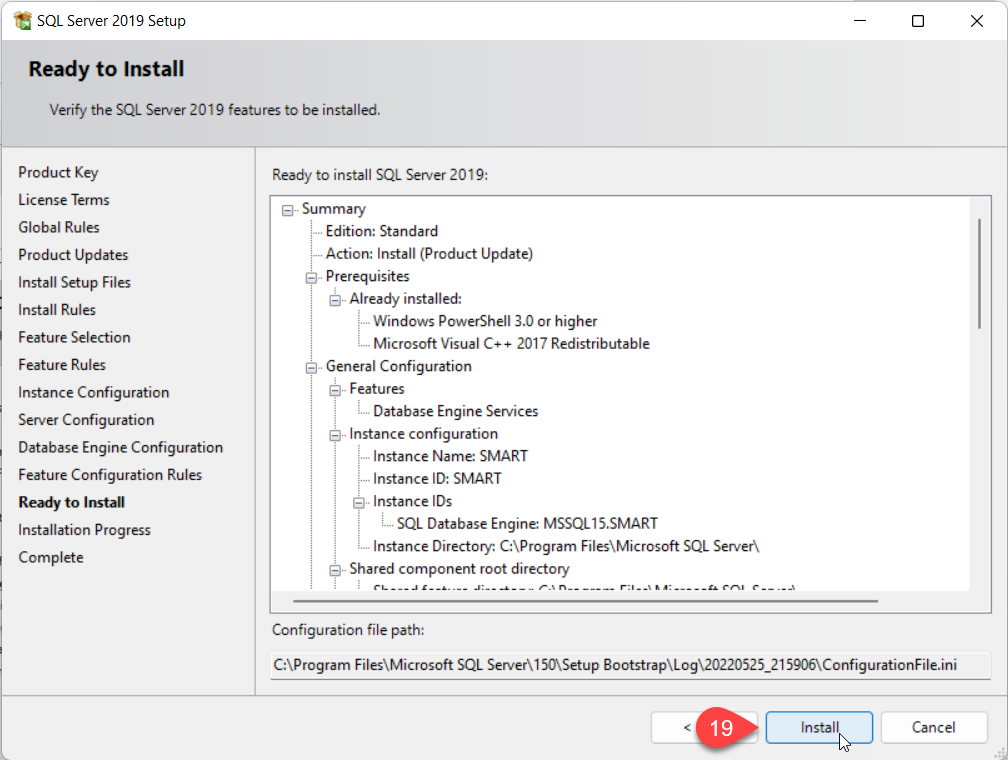Select the 'Summary' label in tree

point(334,210)
